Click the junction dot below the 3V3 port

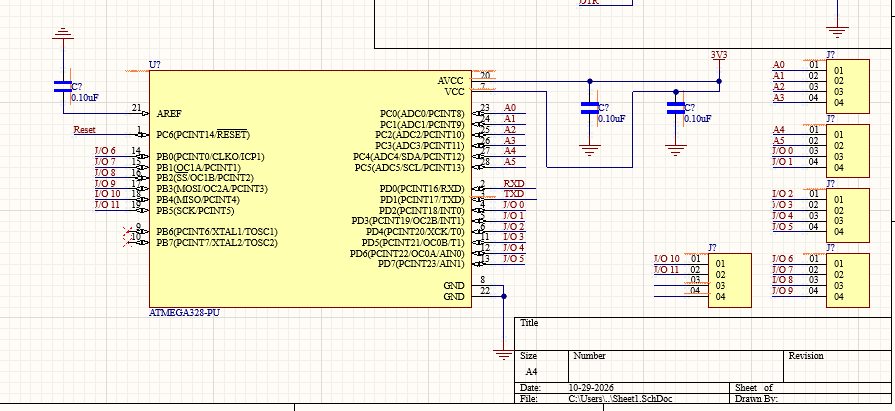[719, 82]
